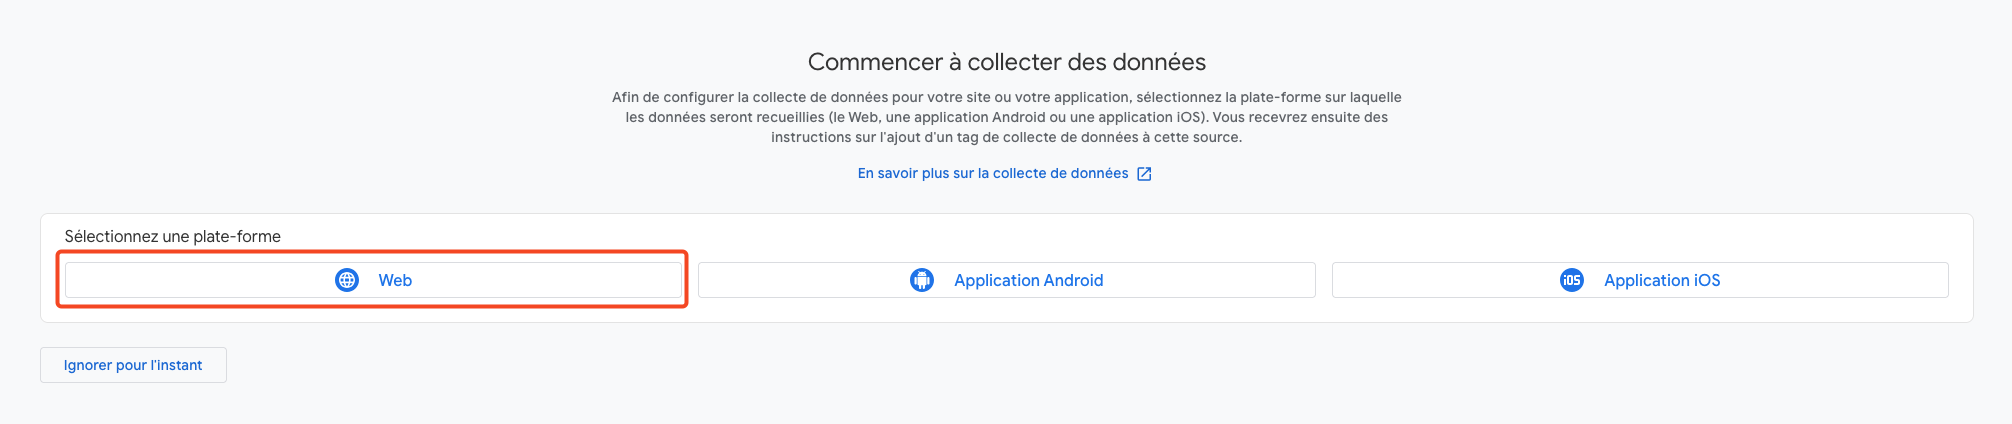The image size is (2012, 424).
Task: Choose the Application Android platform button
Action: tap(1006, 280)
